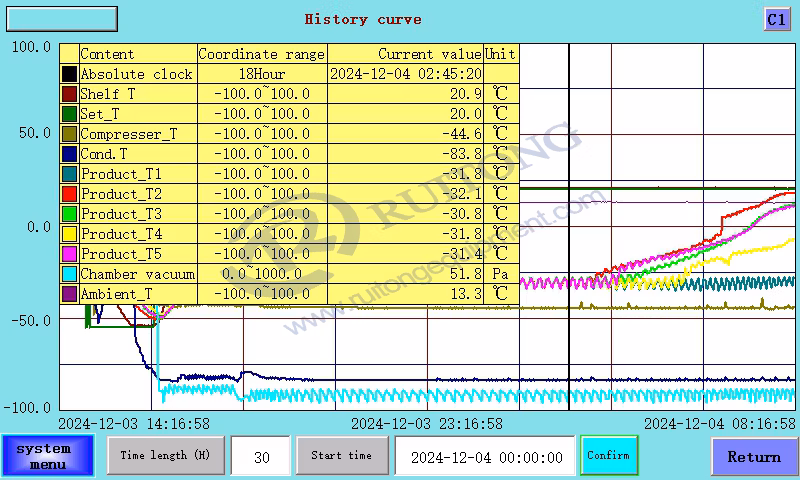The width and height of the screenshot is (800, 480).
Task: Click the Product_T5 value -31.4
Action: [462, 254]
